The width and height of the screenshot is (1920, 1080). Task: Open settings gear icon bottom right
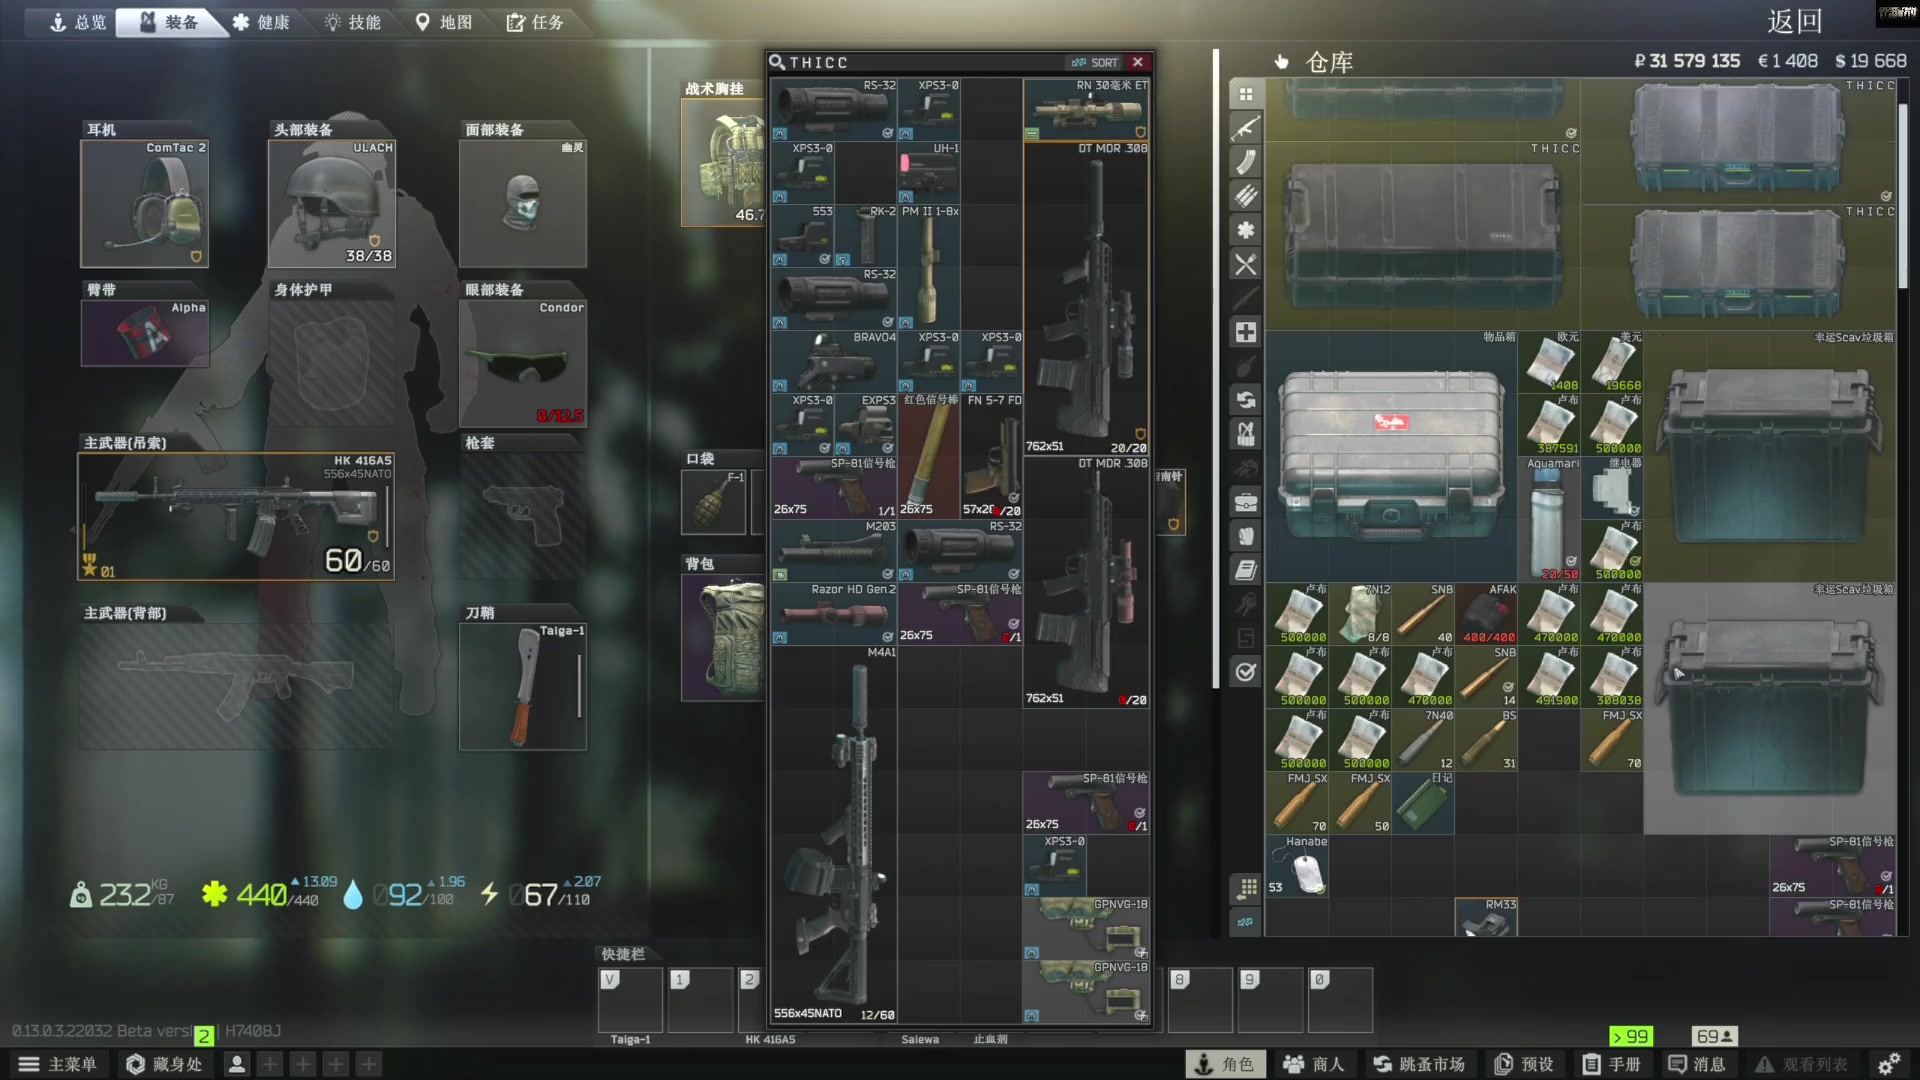point(1889,1064)
